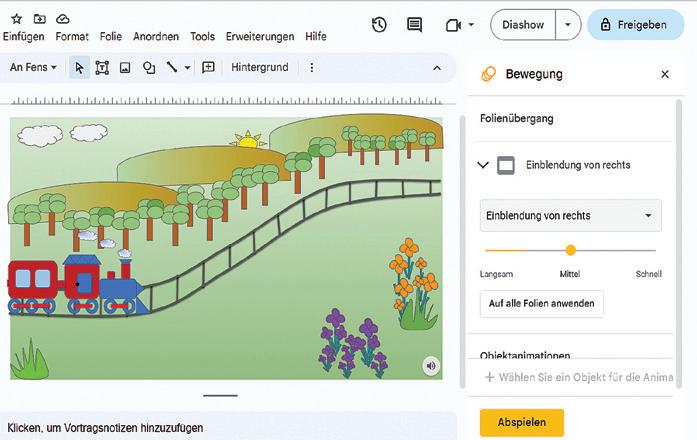Click the Abspielen button
697x440 pixels.
pos(521,422)
